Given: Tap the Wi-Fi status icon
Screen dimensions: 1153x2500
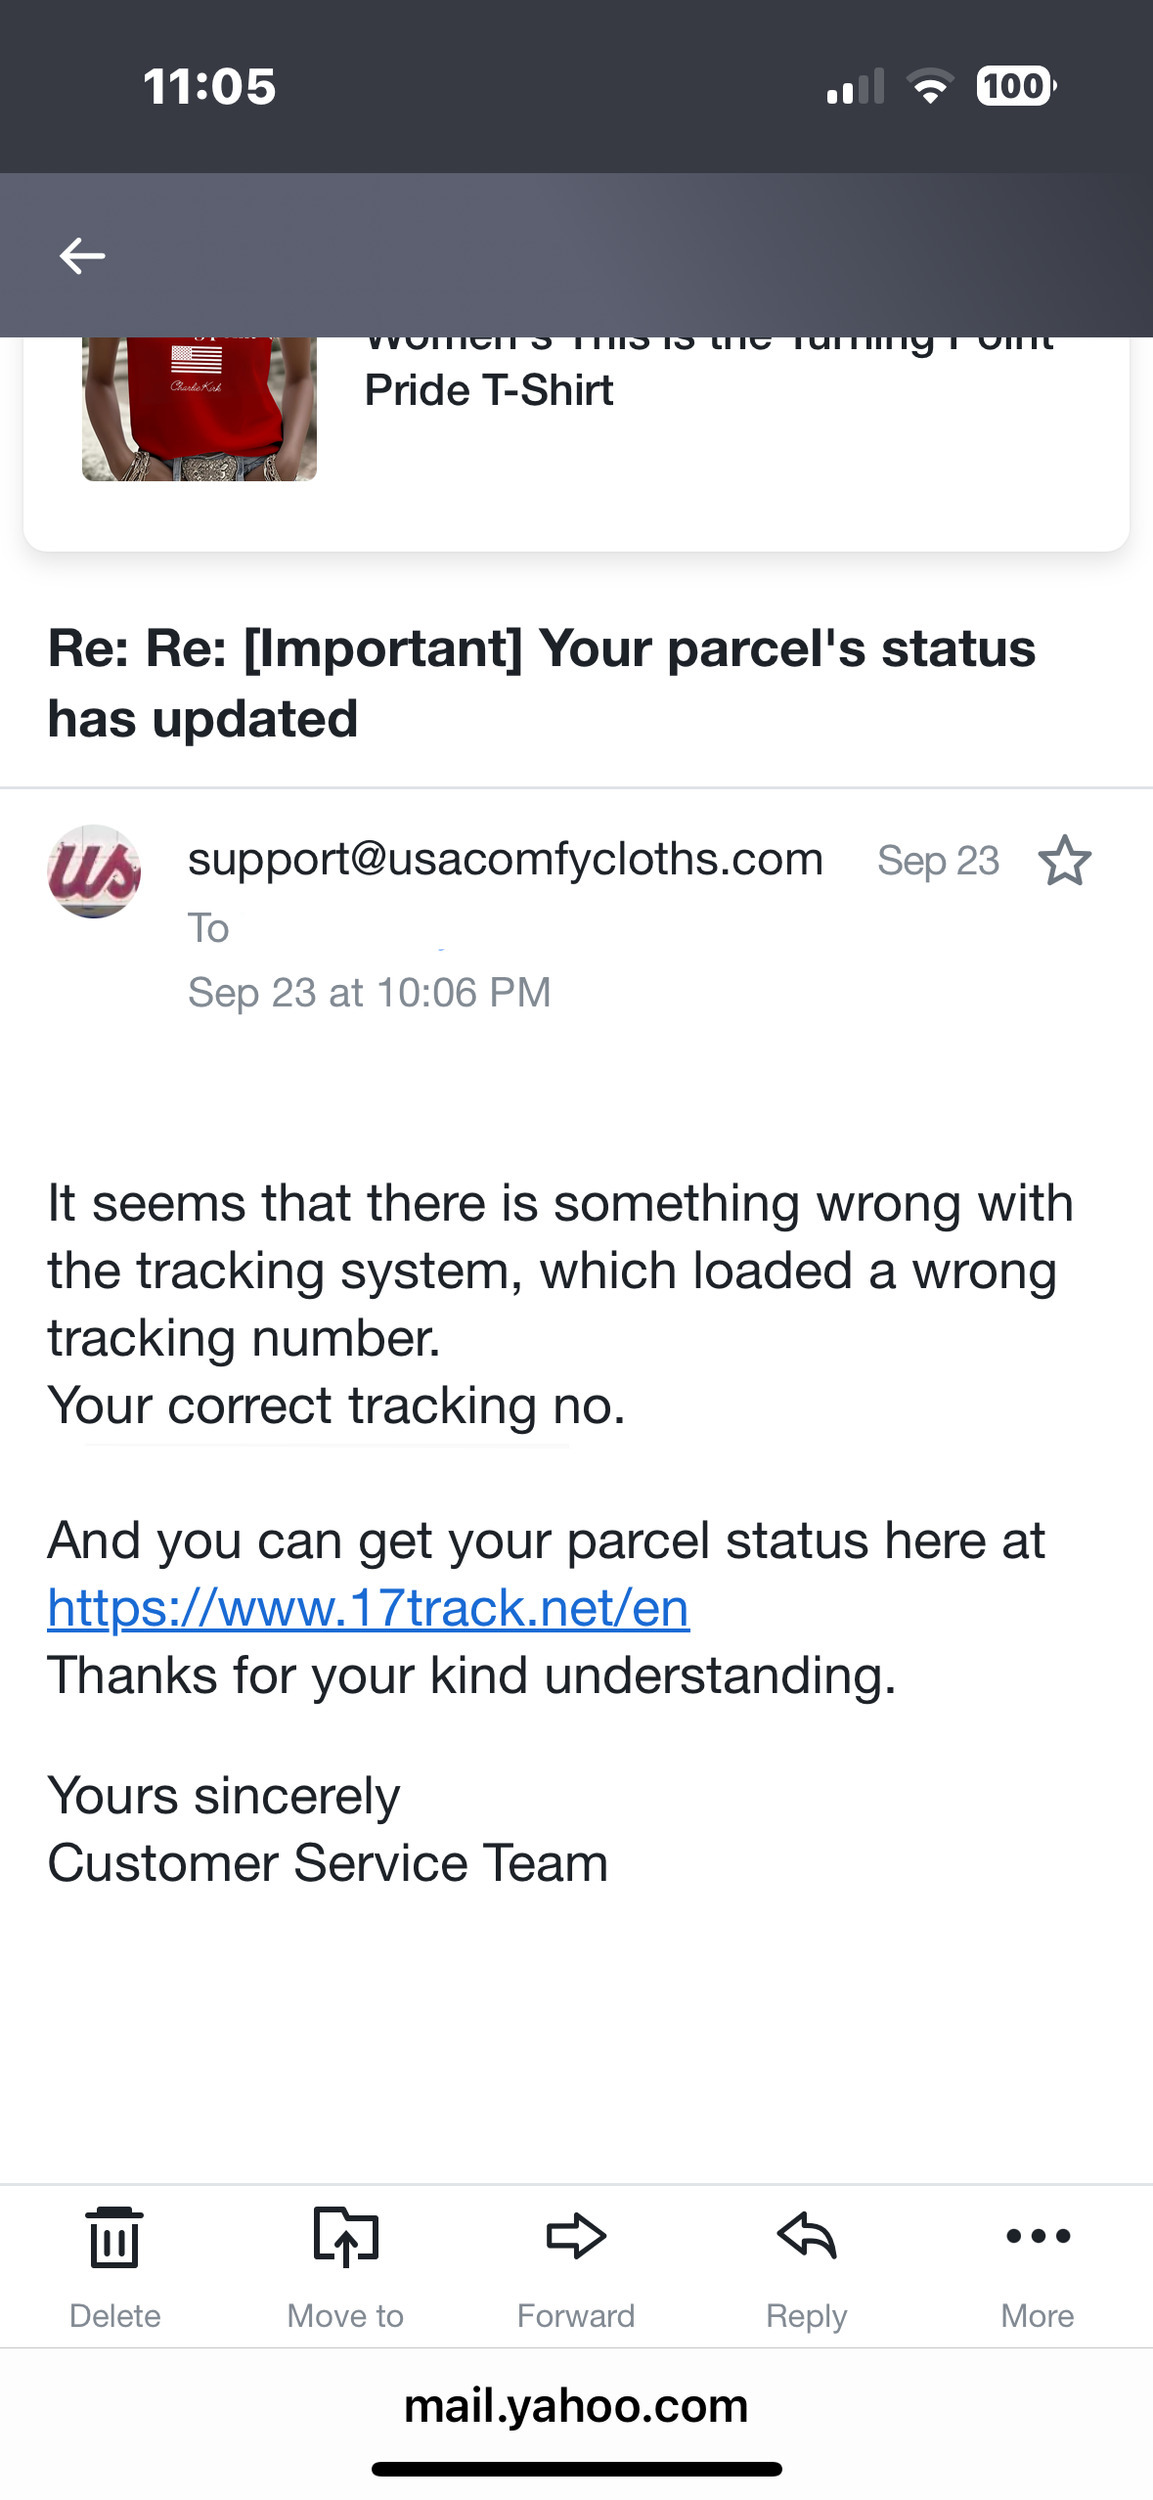Looking at the screenshot, I should 930,86.
